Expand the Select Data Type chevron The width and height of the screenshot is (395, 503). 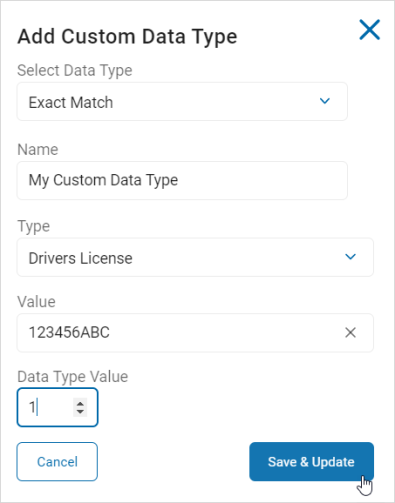(x=325, y=101)
